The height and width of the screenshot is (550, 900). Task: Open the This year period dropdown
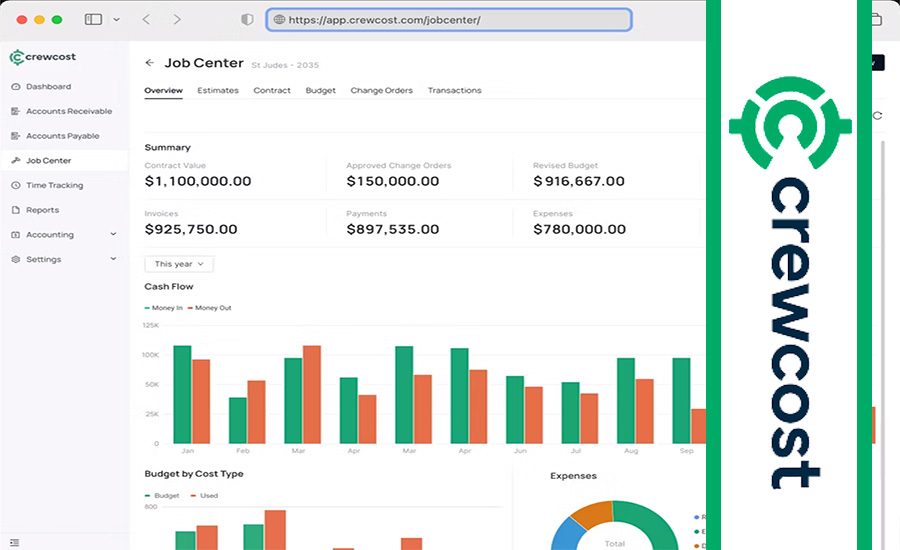pos(179,264)
